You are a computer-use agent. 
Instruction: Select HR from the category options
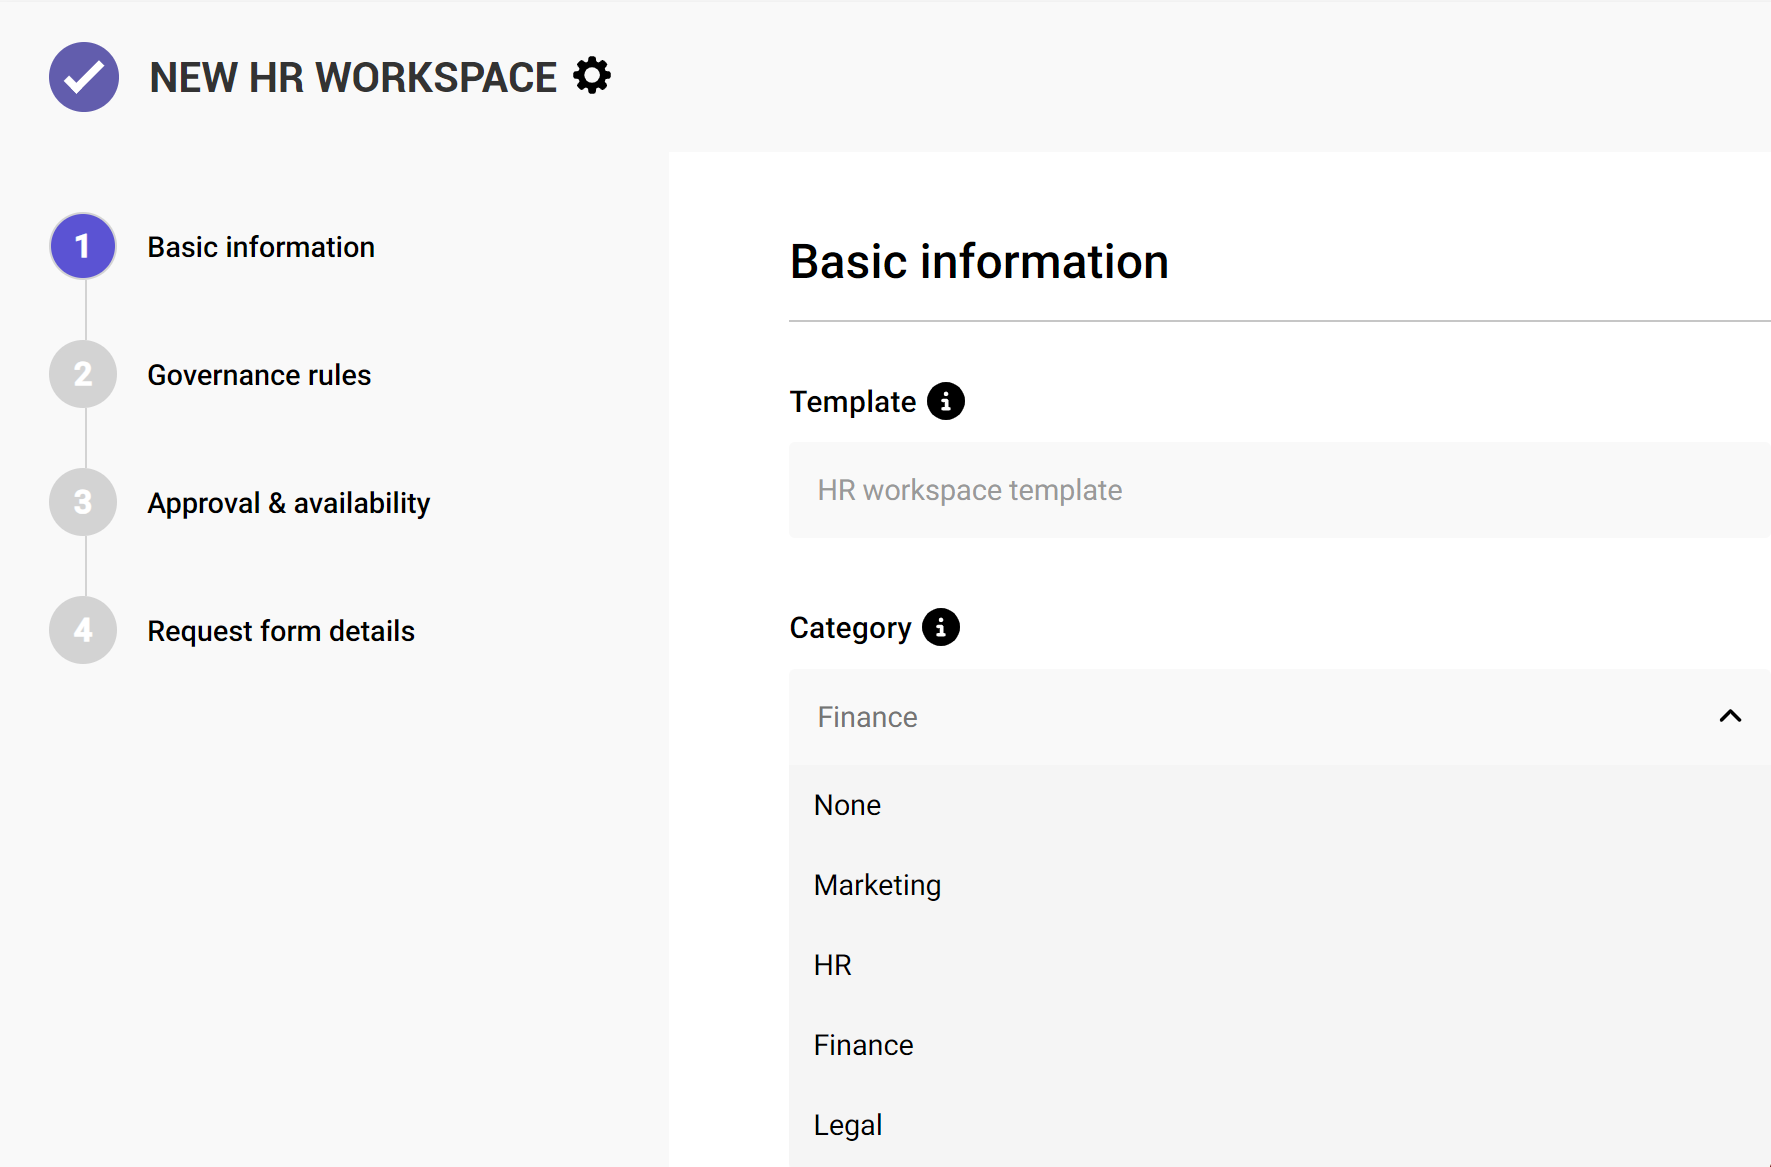(832, 964)
